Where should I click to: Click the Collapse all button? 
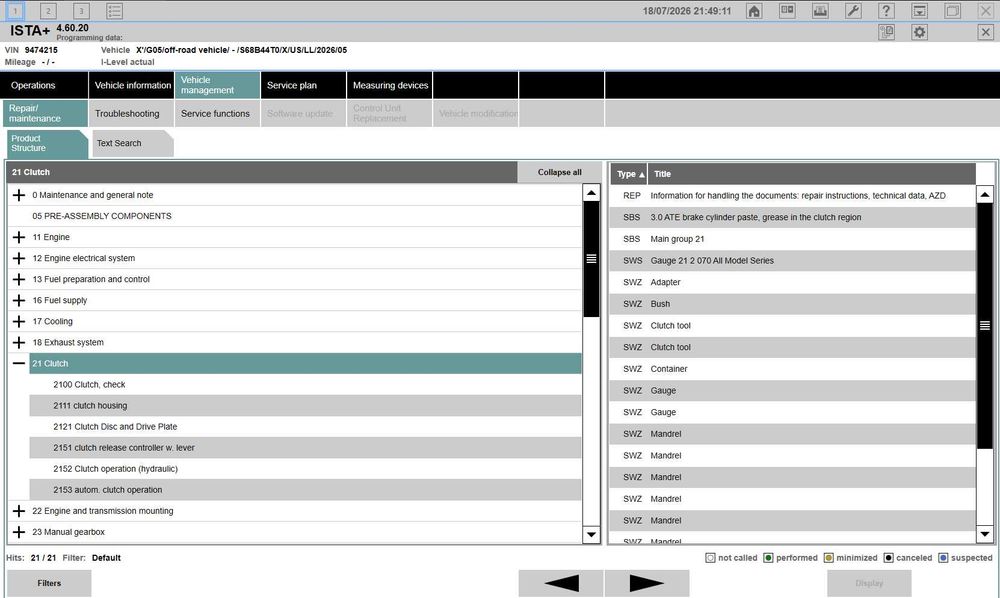click(559, 172)
